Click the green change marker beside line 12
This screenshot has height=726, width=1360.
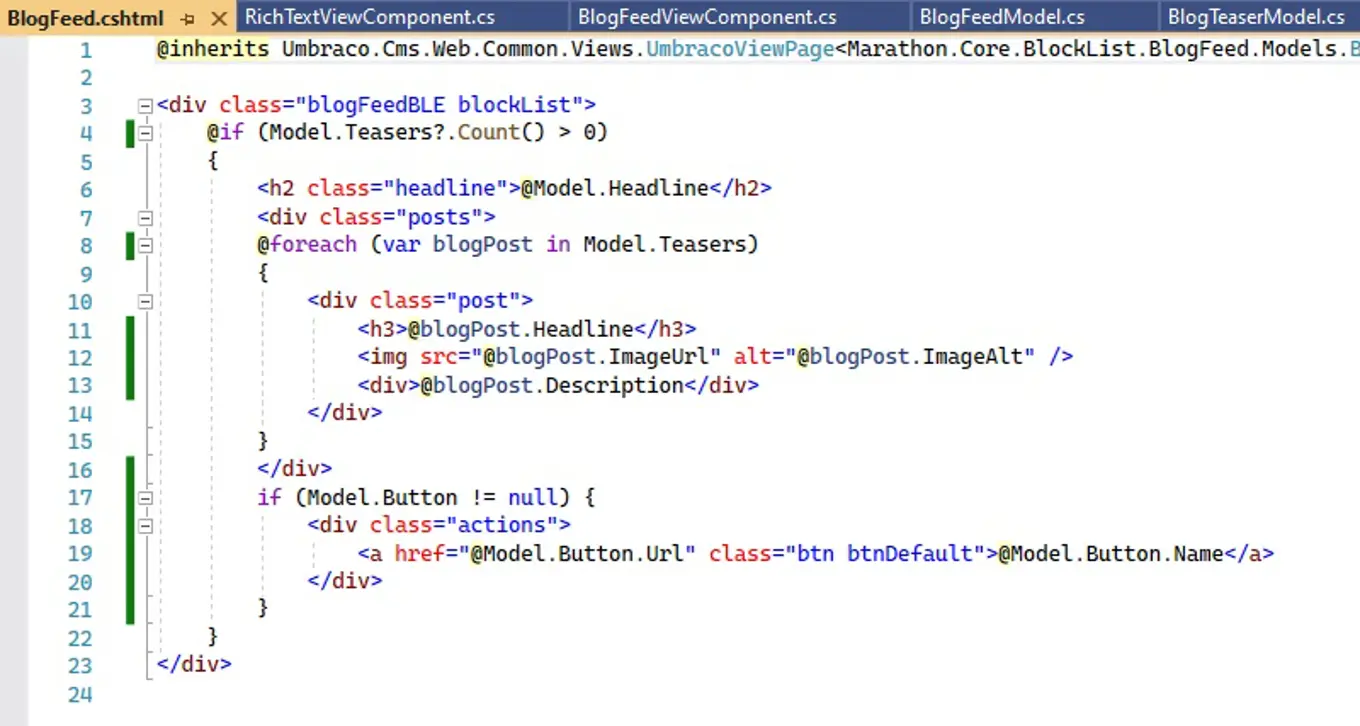pyautogui.click(x=130, y=357)
